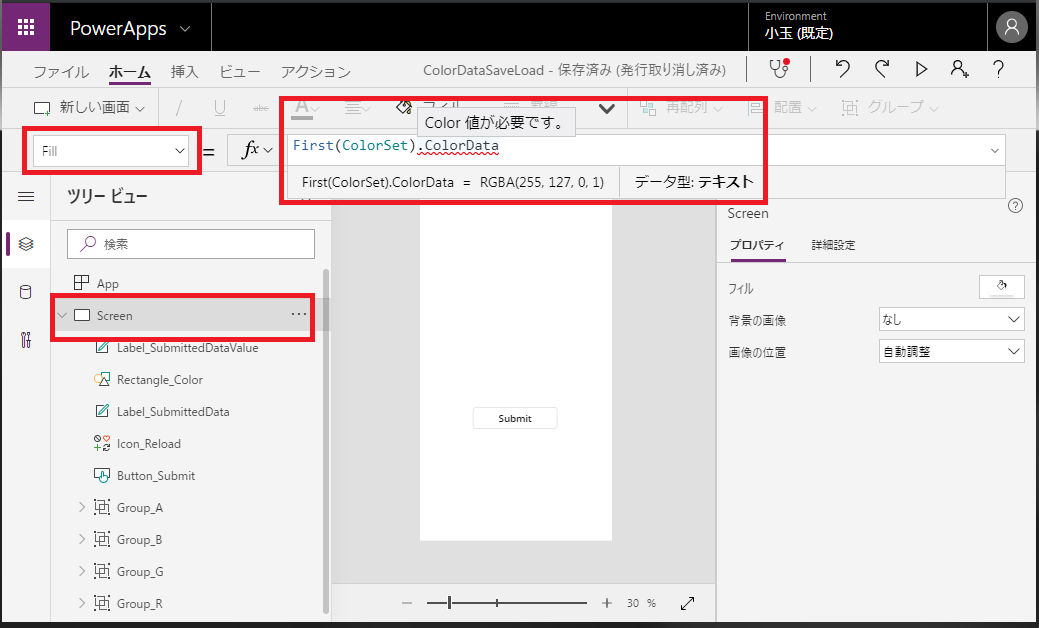The image size is (1039, 628).
Task: Open the Help question mark
Action: 999,69
